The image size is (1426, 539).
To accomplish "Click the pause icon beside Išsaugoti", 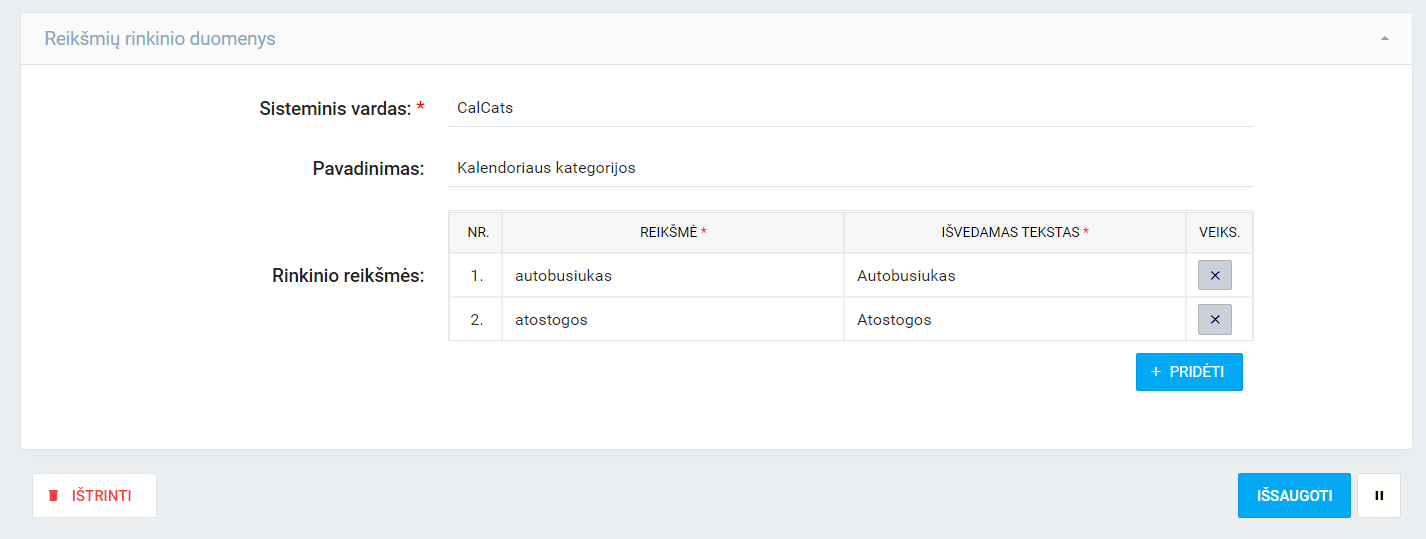I will 1379,495.
